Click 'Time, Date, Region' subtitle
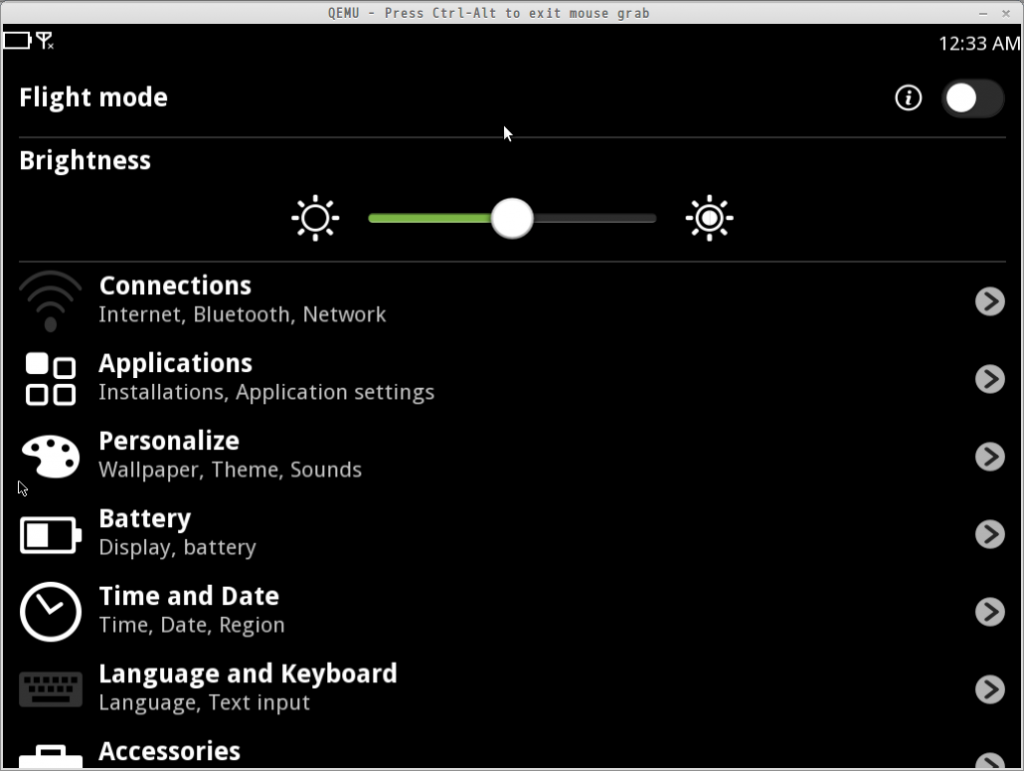The height and width of the screenshot is (771, 1024). [191, 625]
